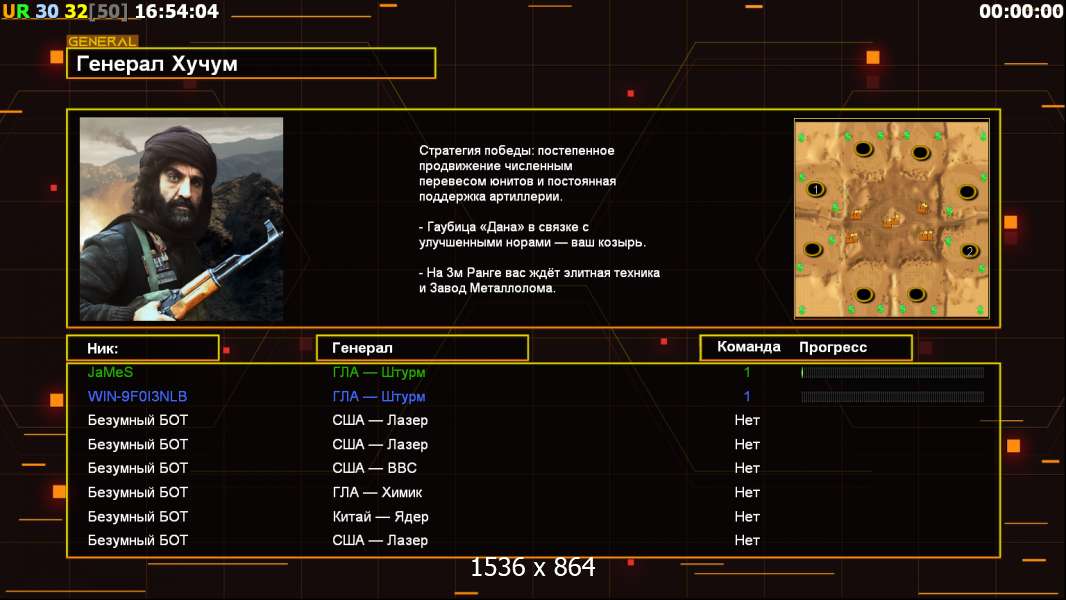Click Безумный БОT name in США — ВВС row
This screenshot has height=600, width=1066.
[137, 468]
